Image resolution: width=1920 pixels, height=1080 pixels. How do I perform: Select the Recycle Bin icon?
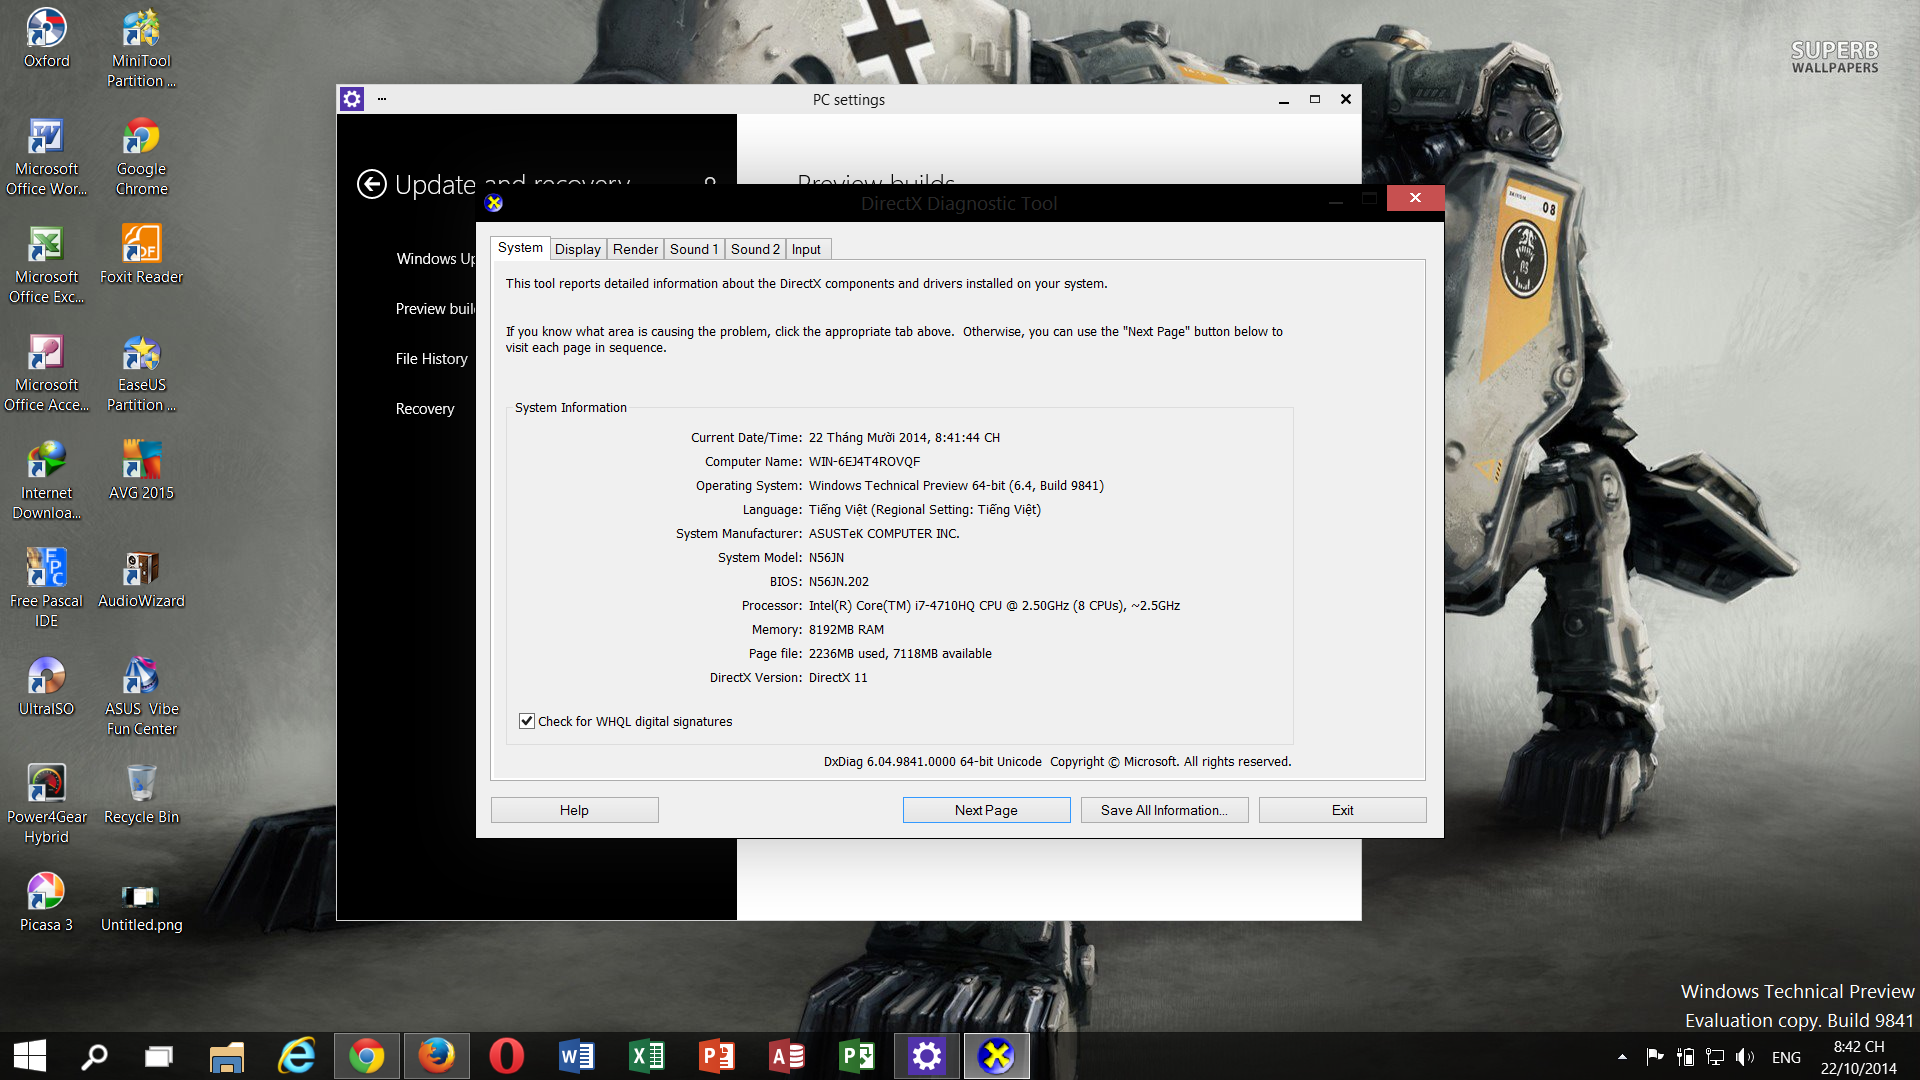click(141, 794)
